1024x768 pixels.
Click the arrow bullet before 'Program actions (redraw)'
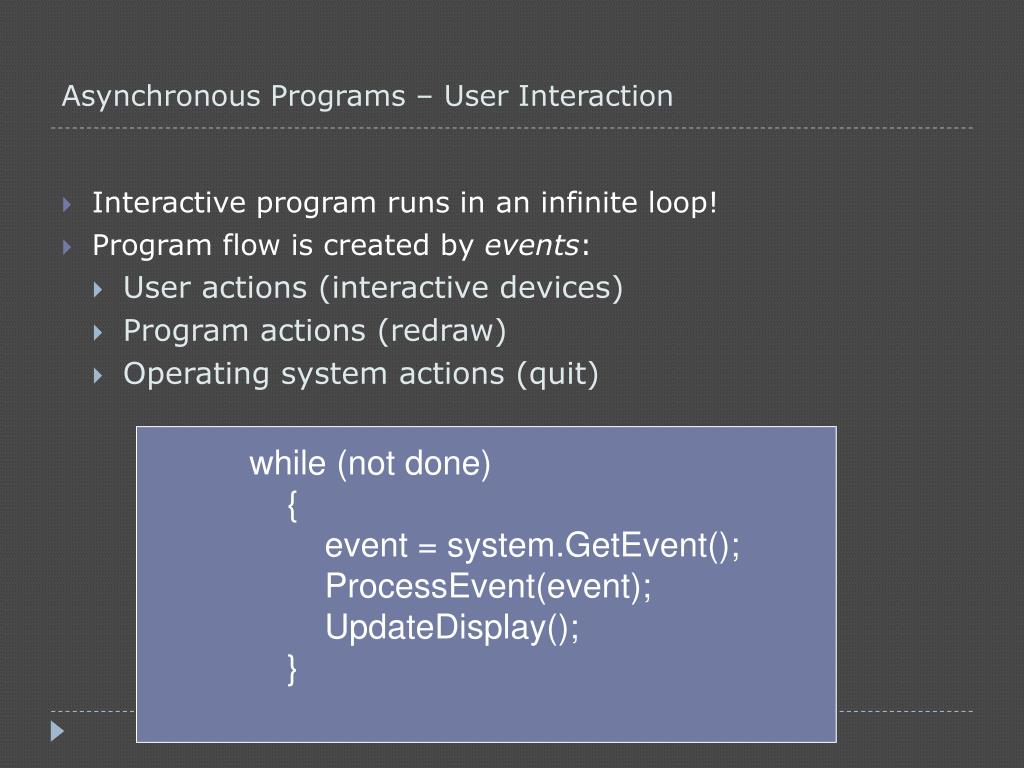[98, 332]
